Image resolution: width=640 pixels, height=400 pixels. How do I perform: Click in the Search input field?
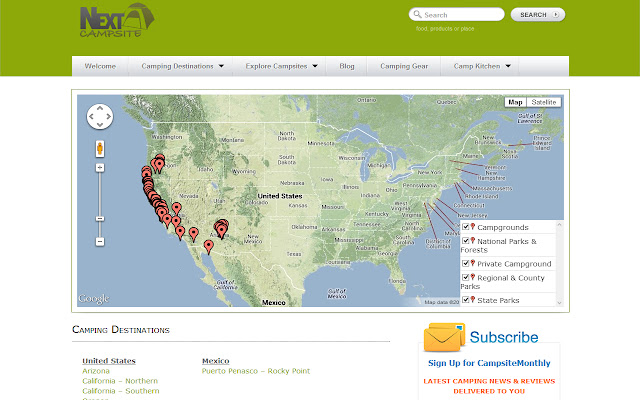coord(457,15)
